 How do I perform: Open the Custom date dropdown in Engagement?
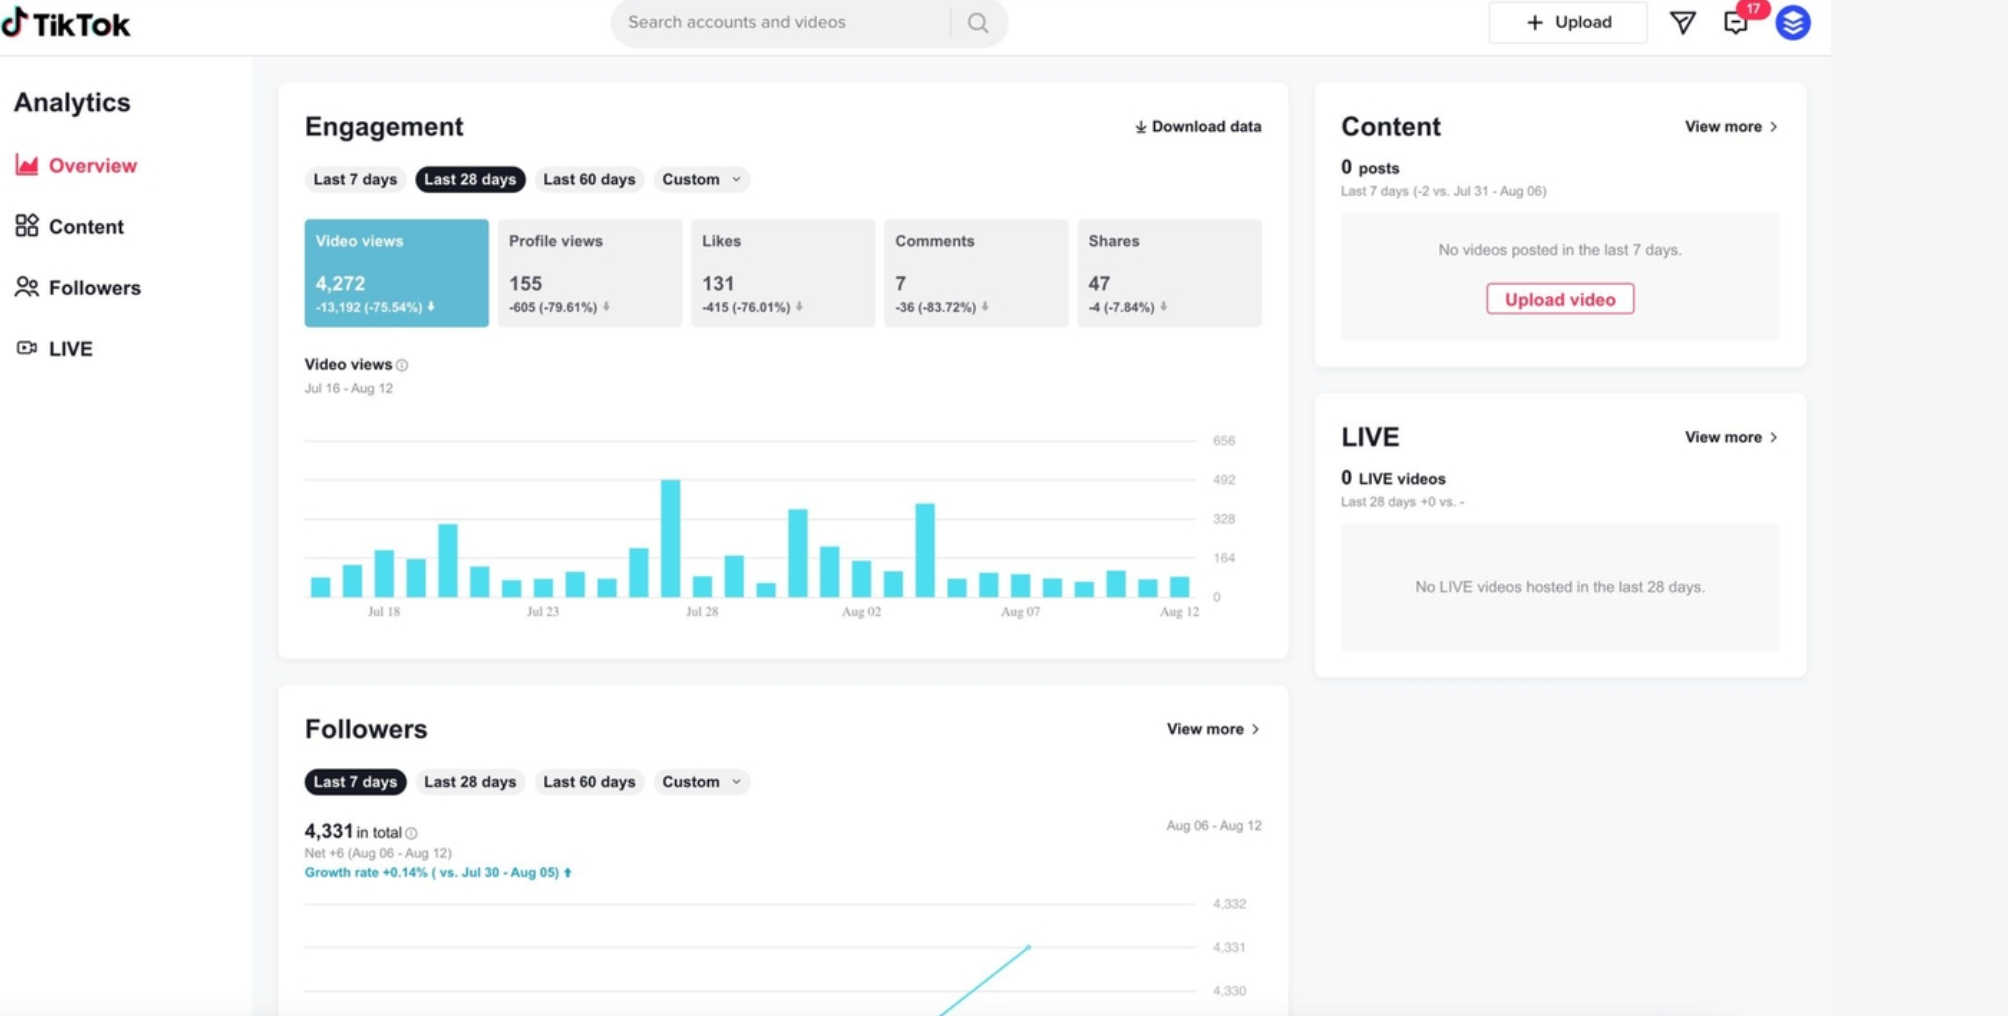(701, 179)
